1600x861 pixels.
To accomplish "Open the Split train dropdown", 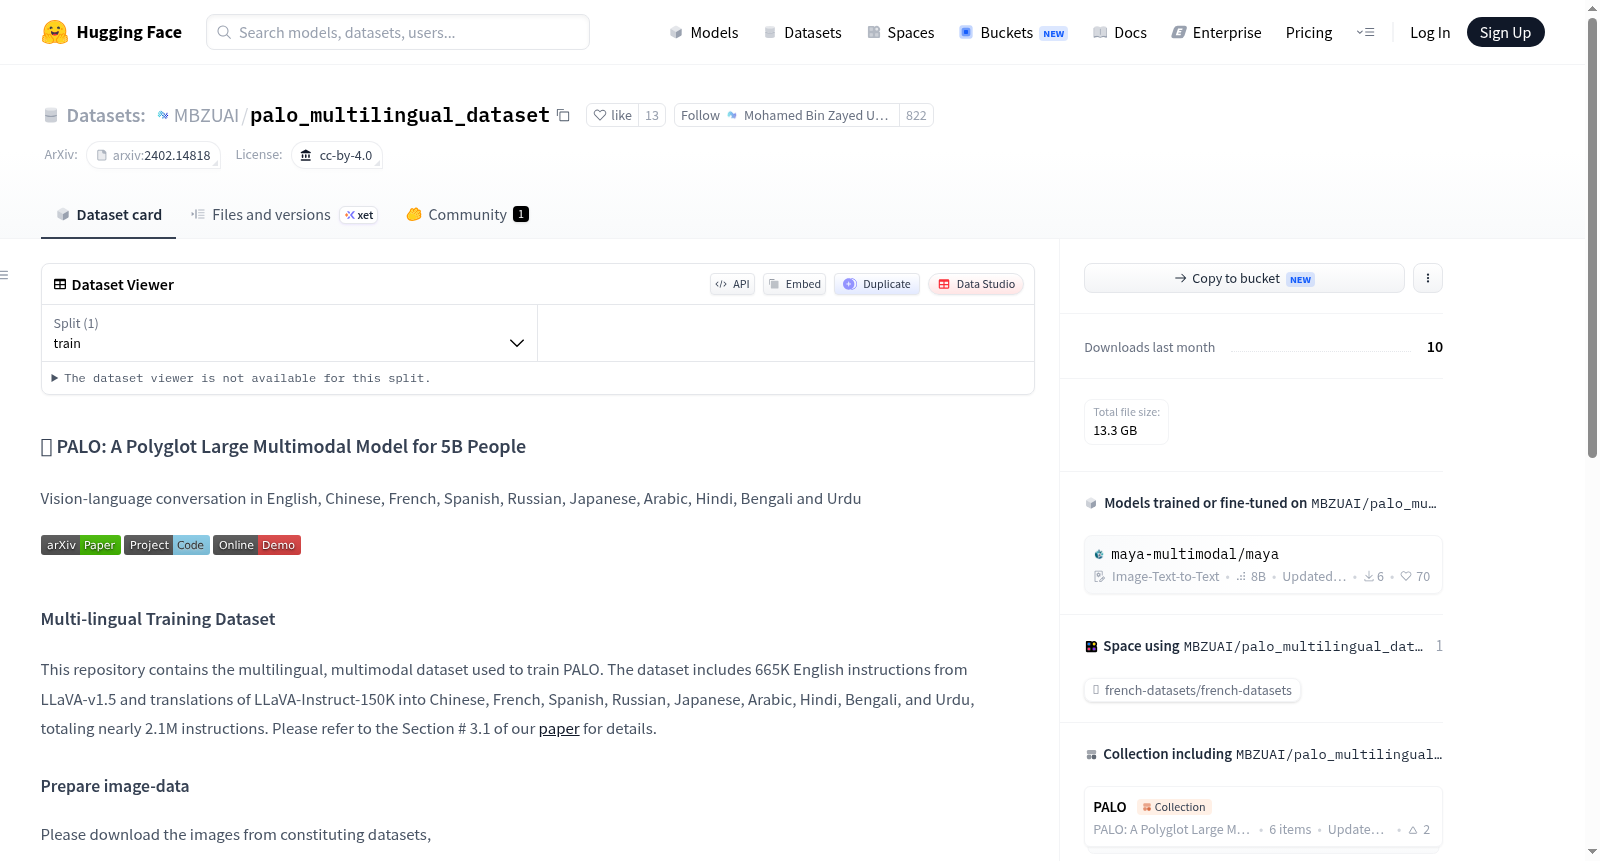I will pos(289,333).
